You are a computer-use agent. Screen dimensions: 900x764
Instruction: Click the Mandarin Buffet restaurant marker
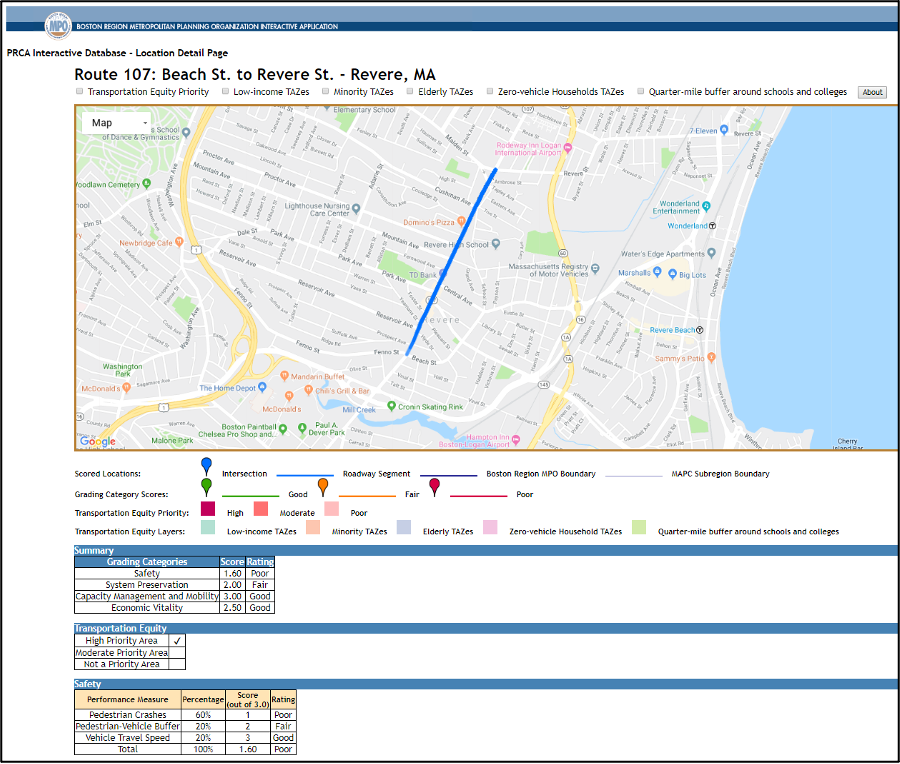coord(285,376)
